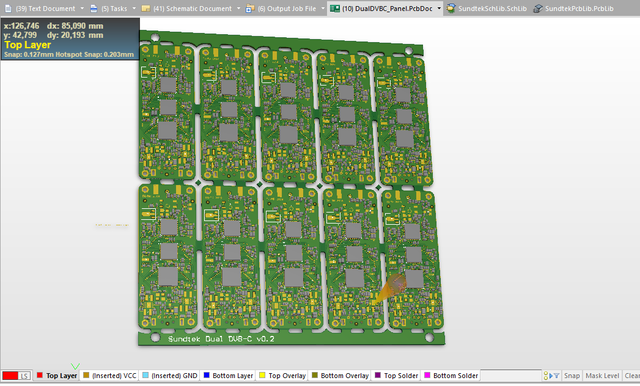Select the Inserted GND layer tab
This screenshot has height=386, width=640.
pos(169,375)
